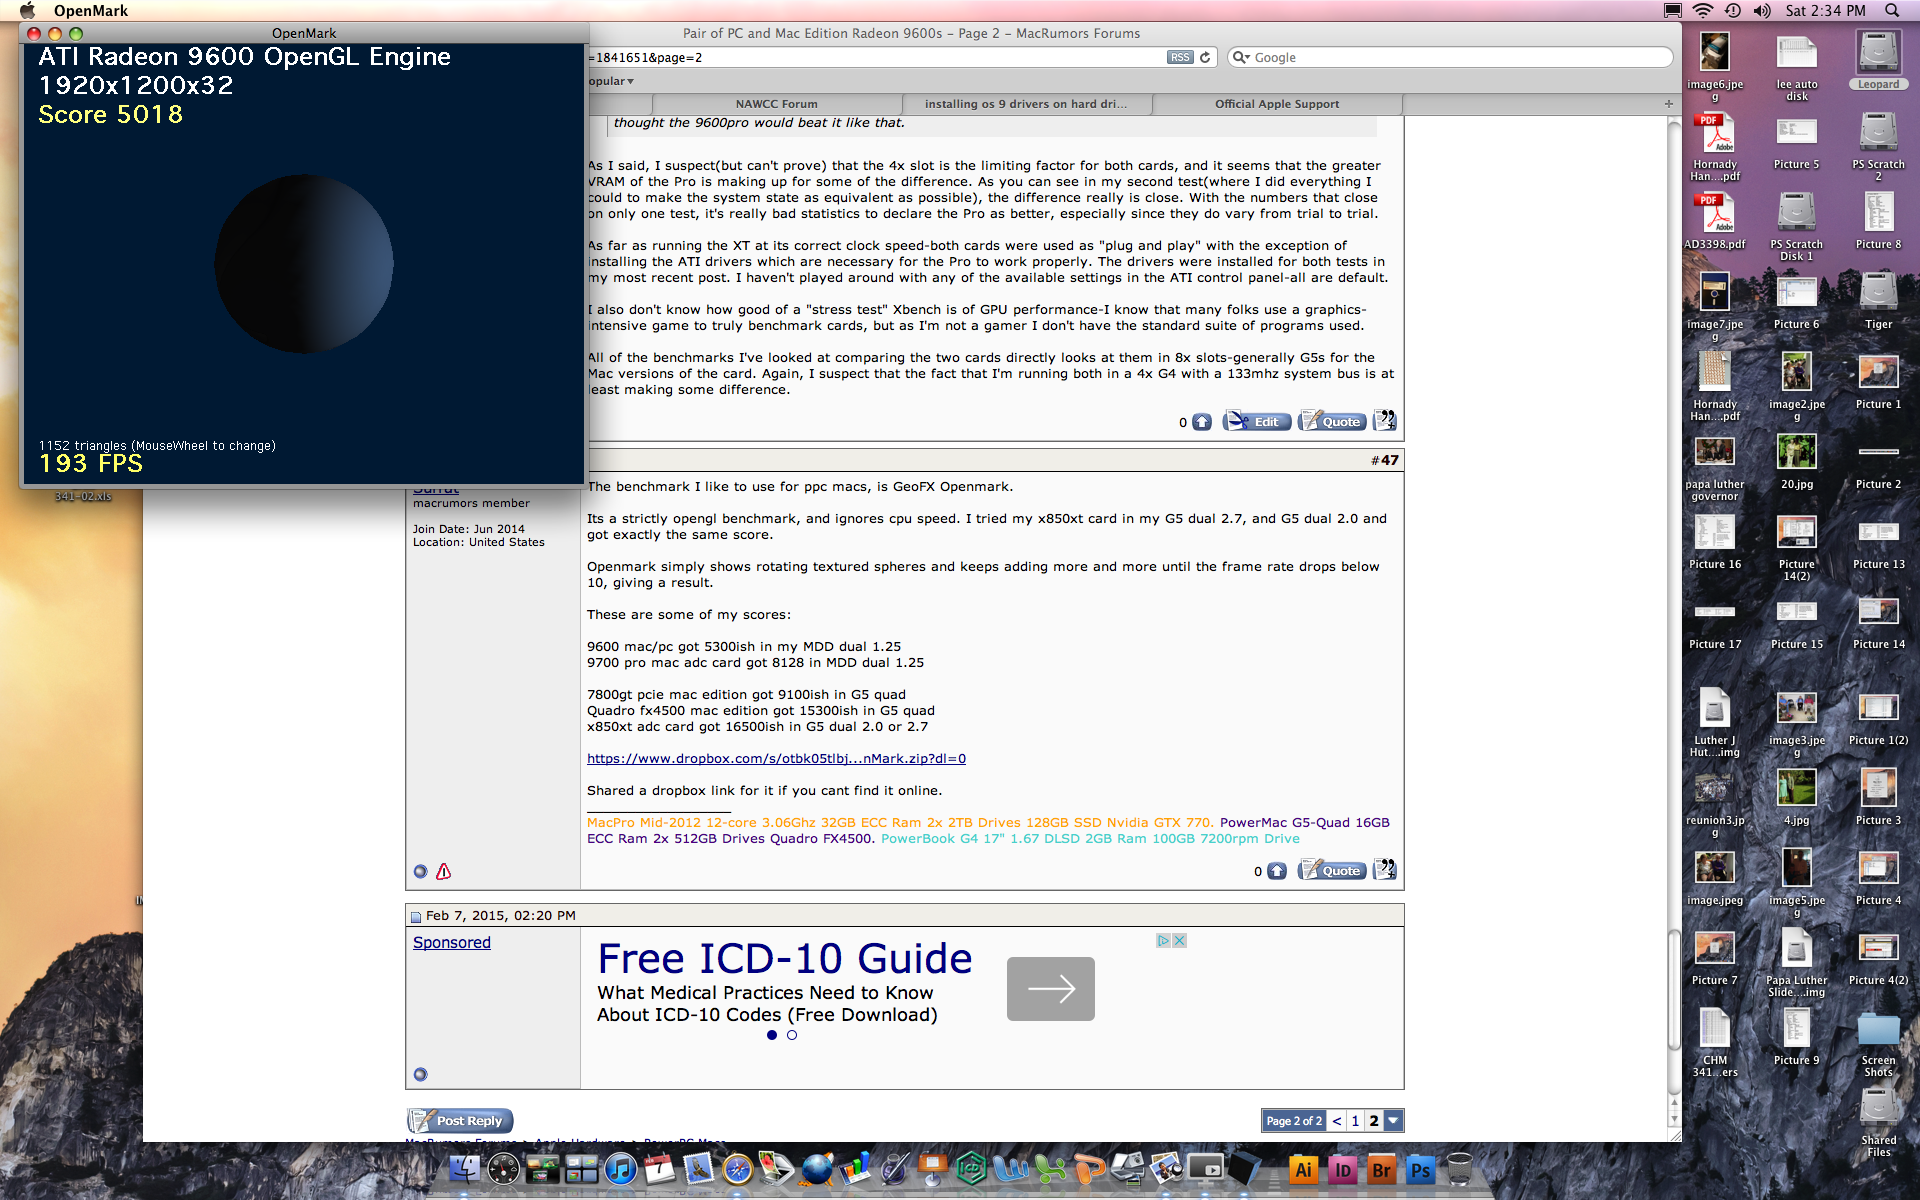The width and height of the screenshot is (1920, 1200).
Task: Open iTunes from the dock
Action: click(620, 1169)
